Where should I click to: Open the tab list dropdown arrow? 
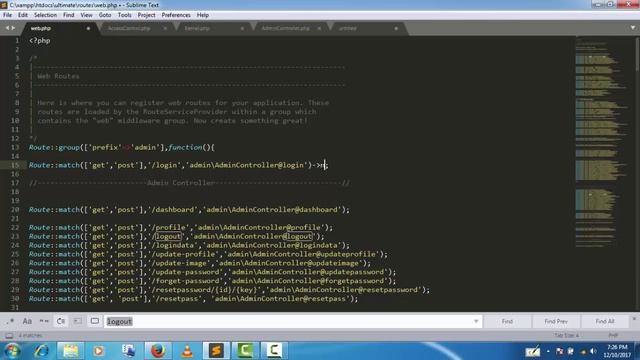633,28
